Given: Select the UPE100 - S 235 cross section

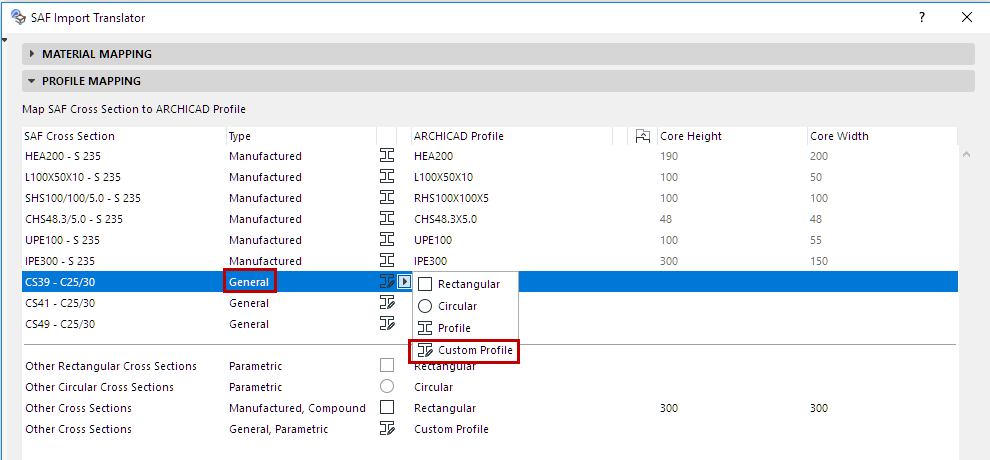Looking at the screenshot, I should 63,240.
